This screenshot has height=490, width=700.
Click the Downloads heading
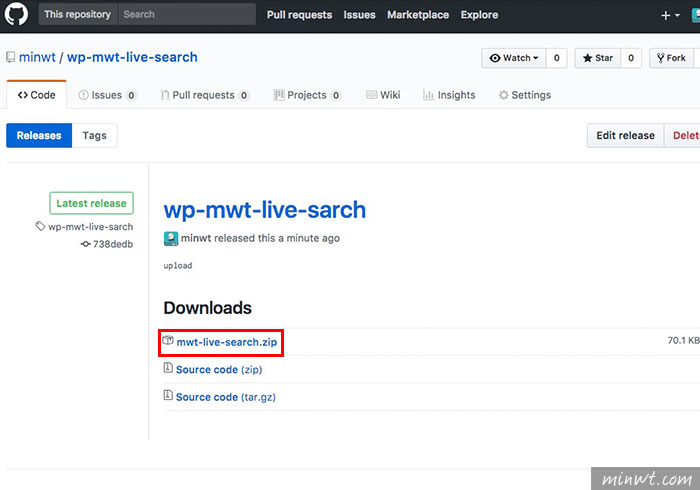coord(208,308)
